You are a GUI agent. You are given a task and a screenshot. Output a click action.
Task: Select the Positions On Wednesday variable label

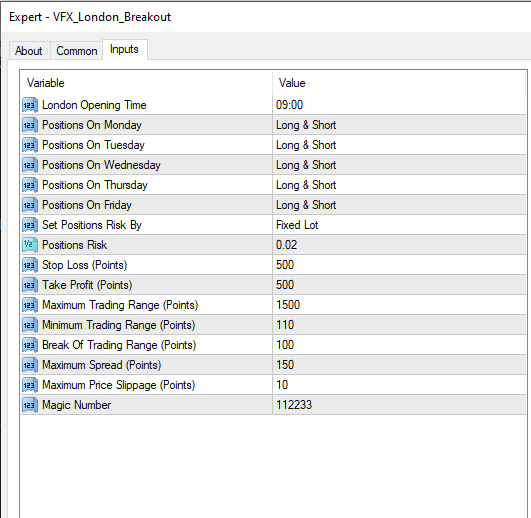(x=101, y=165)
